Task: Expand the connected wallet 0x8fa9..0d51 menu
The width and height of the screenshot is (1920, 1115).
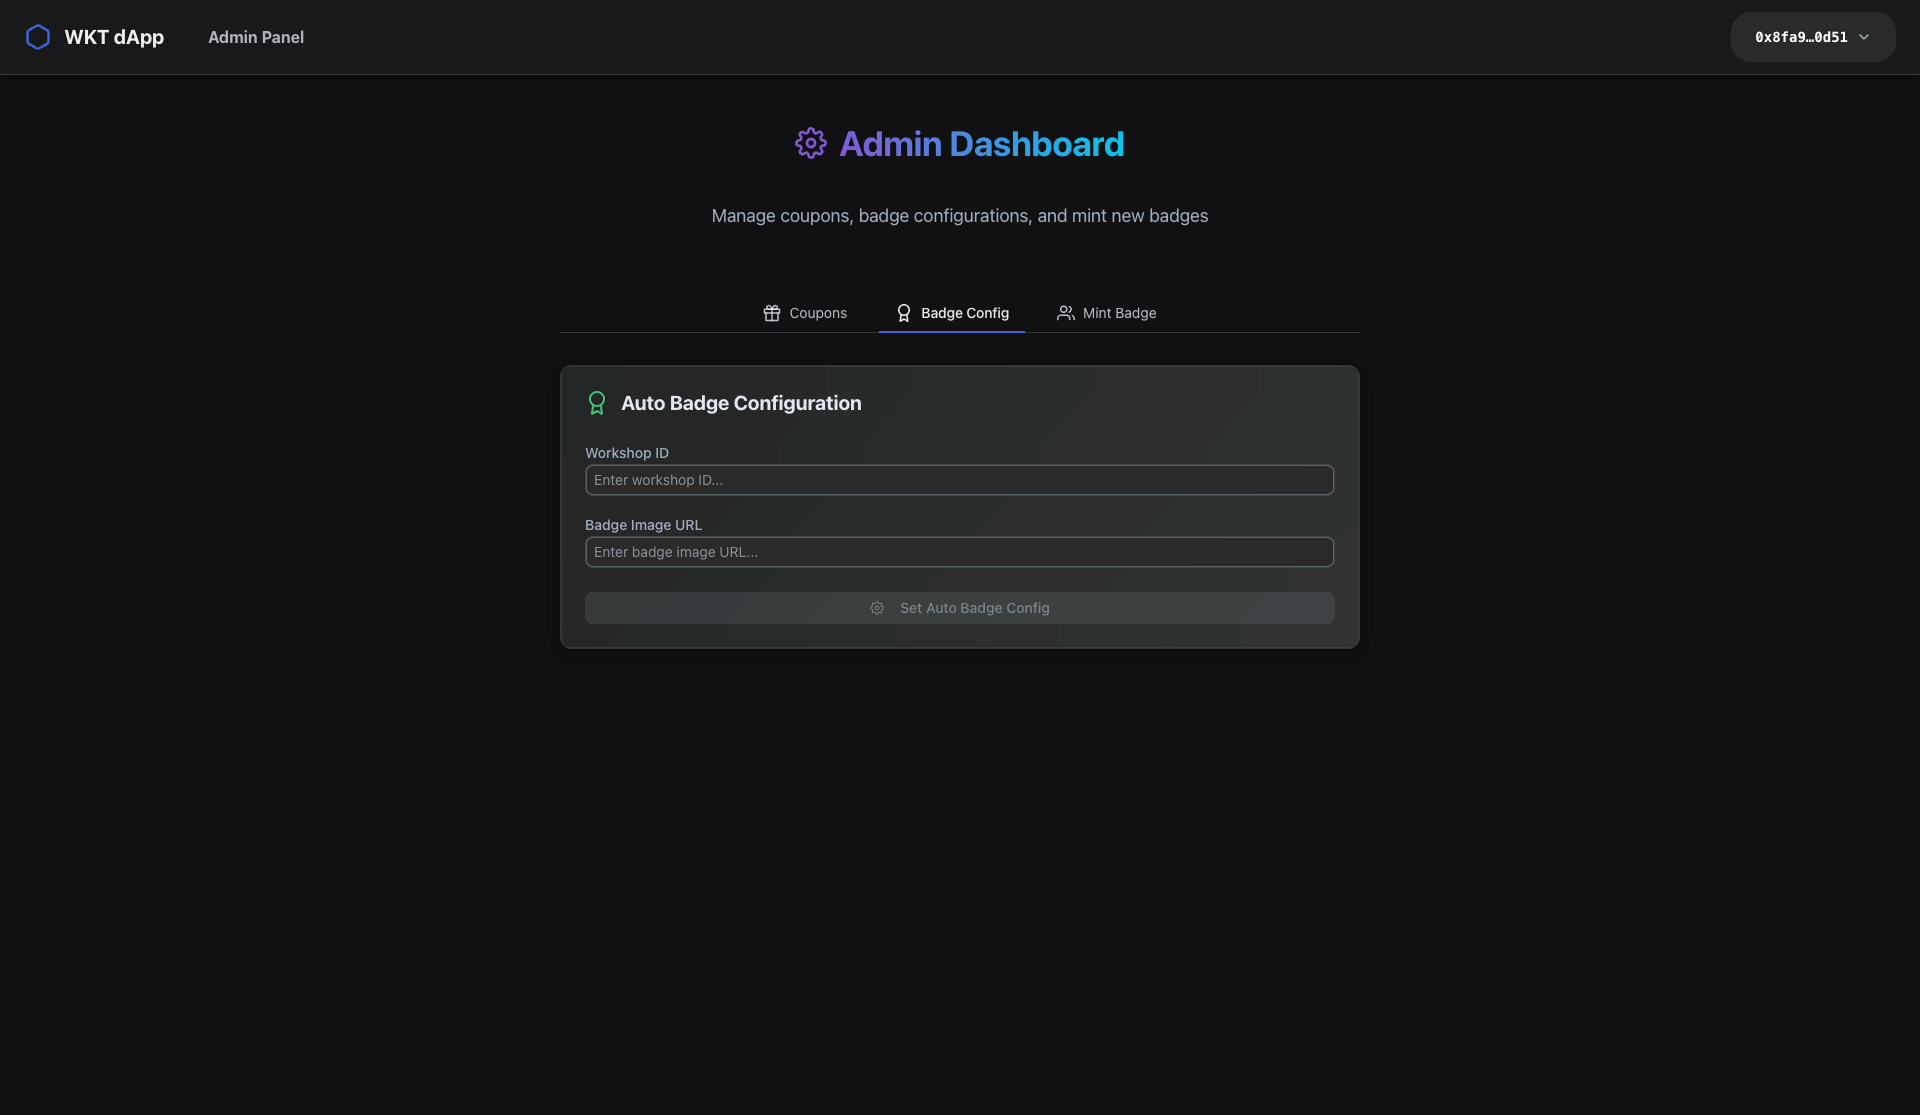Action: (x=1812, y=37)
